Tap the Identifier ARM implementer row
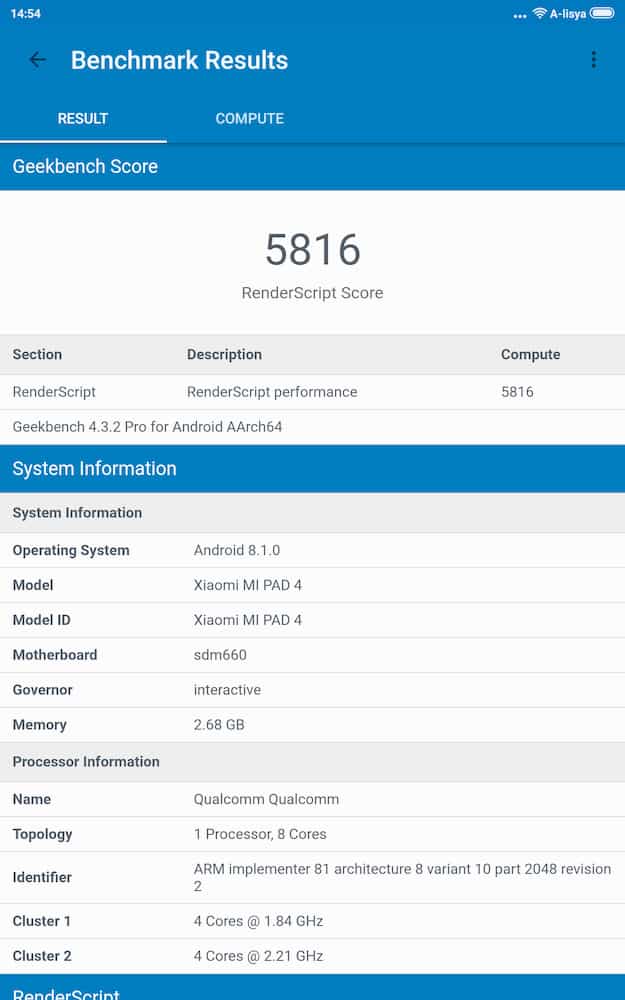The width and height of the screenshot is (625, 1000). coord(312,877)
